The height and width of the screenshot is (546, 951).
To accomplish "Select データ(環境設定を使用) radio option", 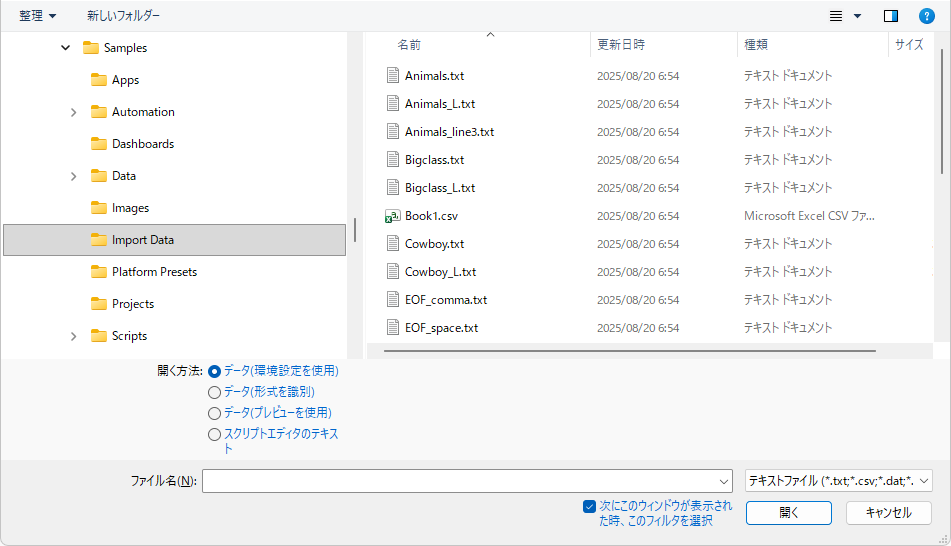I will point(214,371).
